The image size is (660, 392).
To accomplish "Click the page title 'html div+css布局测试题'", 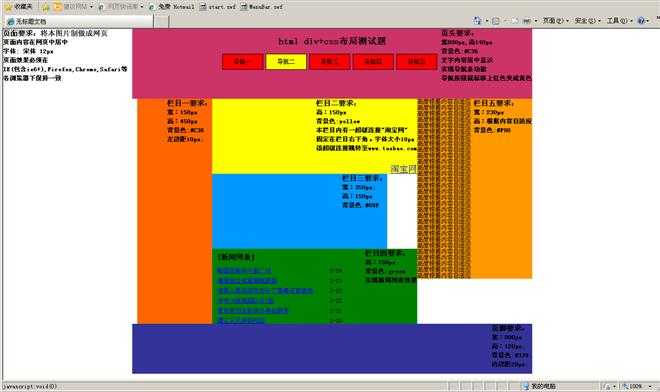I will click(x=332, y=41).
